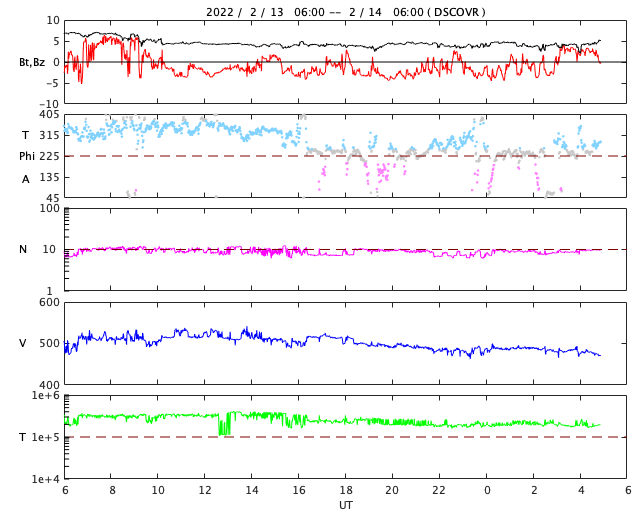The width and height of the screenshot is (640, 512).
Task: Click the '16' hour tick label
Action: (299, 490)
